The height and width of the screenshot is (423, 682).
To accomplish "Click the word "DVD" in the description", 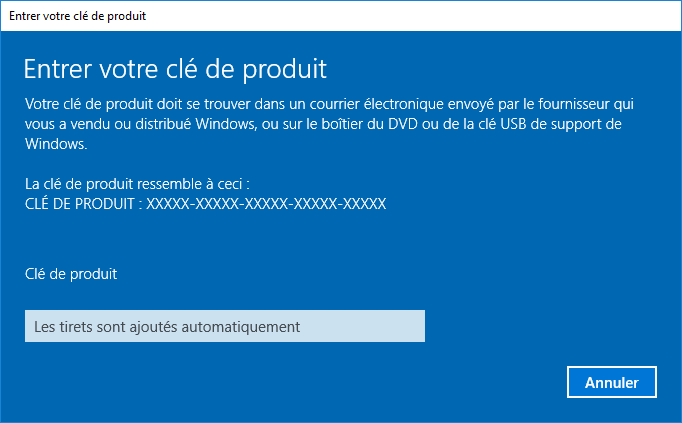I will click(414, 124).
